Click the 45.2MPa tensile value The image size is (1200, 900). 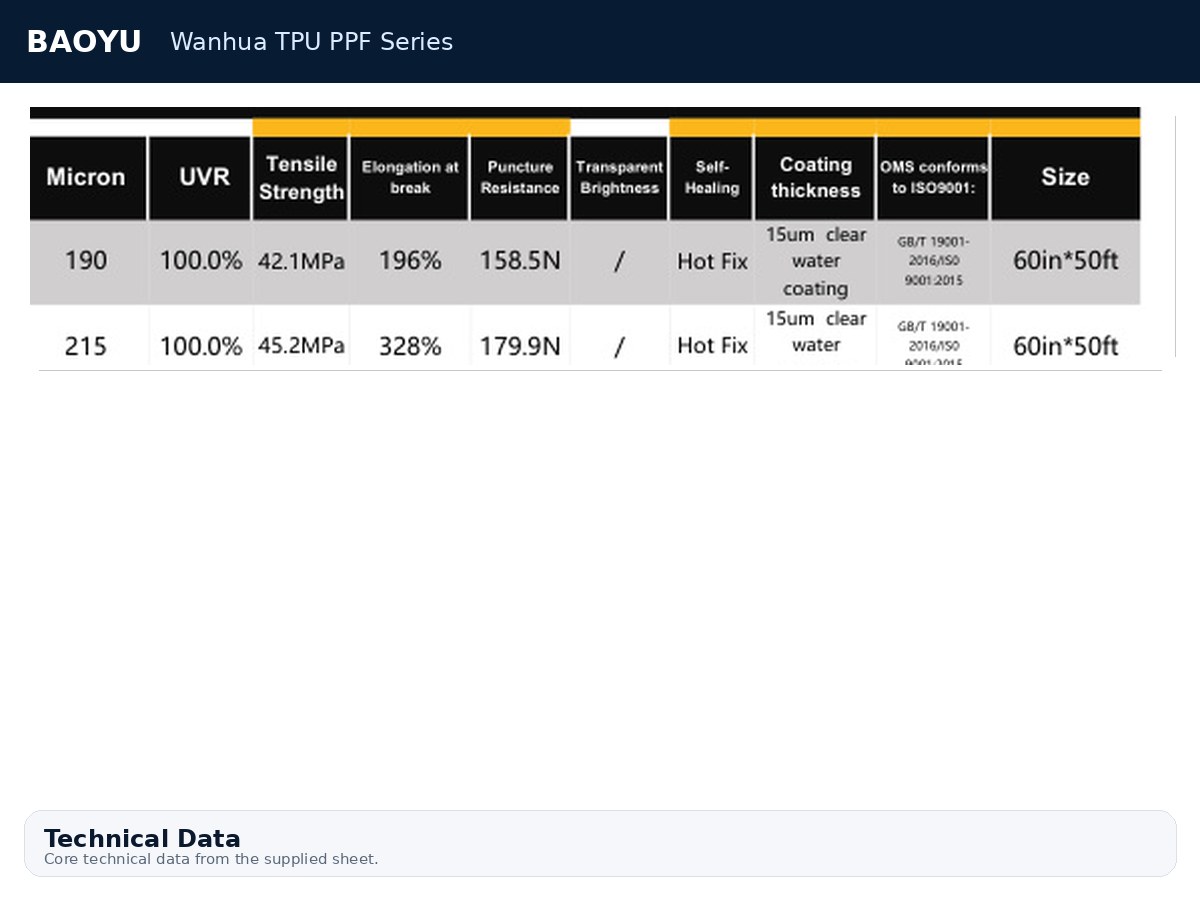[x=301, y=346]
